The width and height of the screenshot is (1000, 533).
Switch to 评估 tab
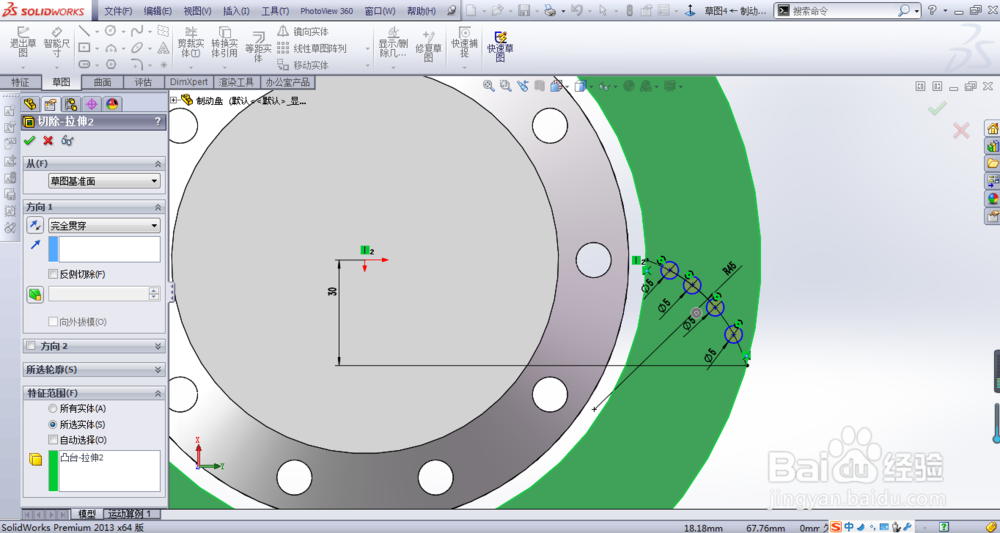pyautogui.click(x=143, y=82)
